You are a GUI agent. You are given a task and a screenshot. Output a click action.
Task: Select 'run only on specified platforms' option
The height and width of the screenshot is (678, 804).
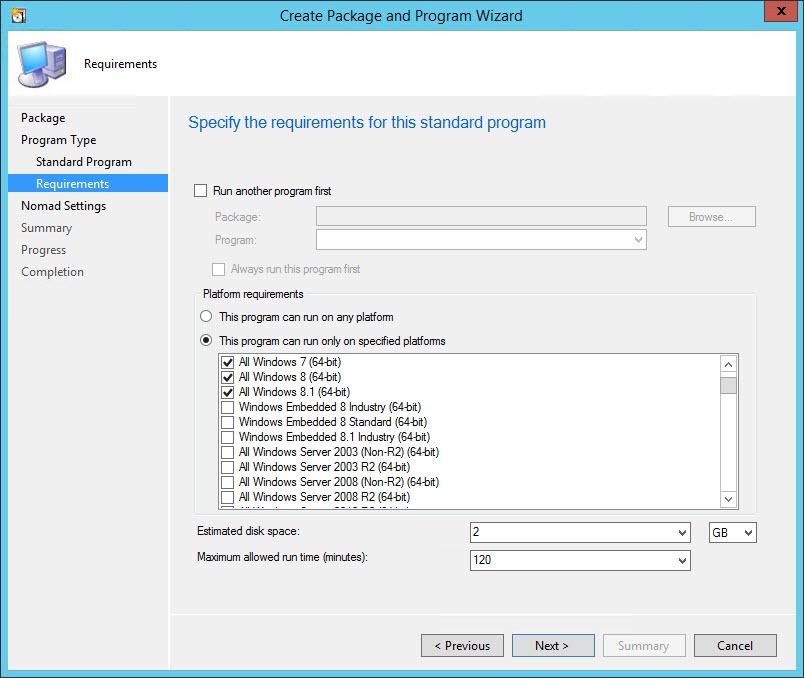click(x=207, y=341)
